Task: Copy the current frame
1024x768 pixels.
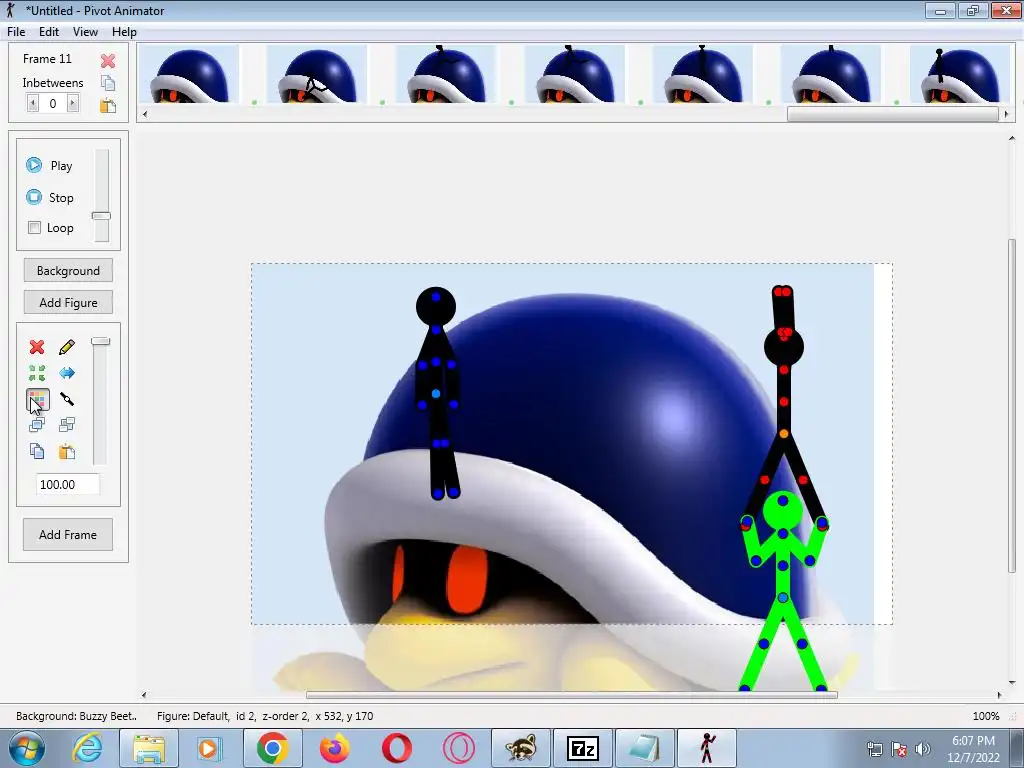Action: (x=108, y=83)
